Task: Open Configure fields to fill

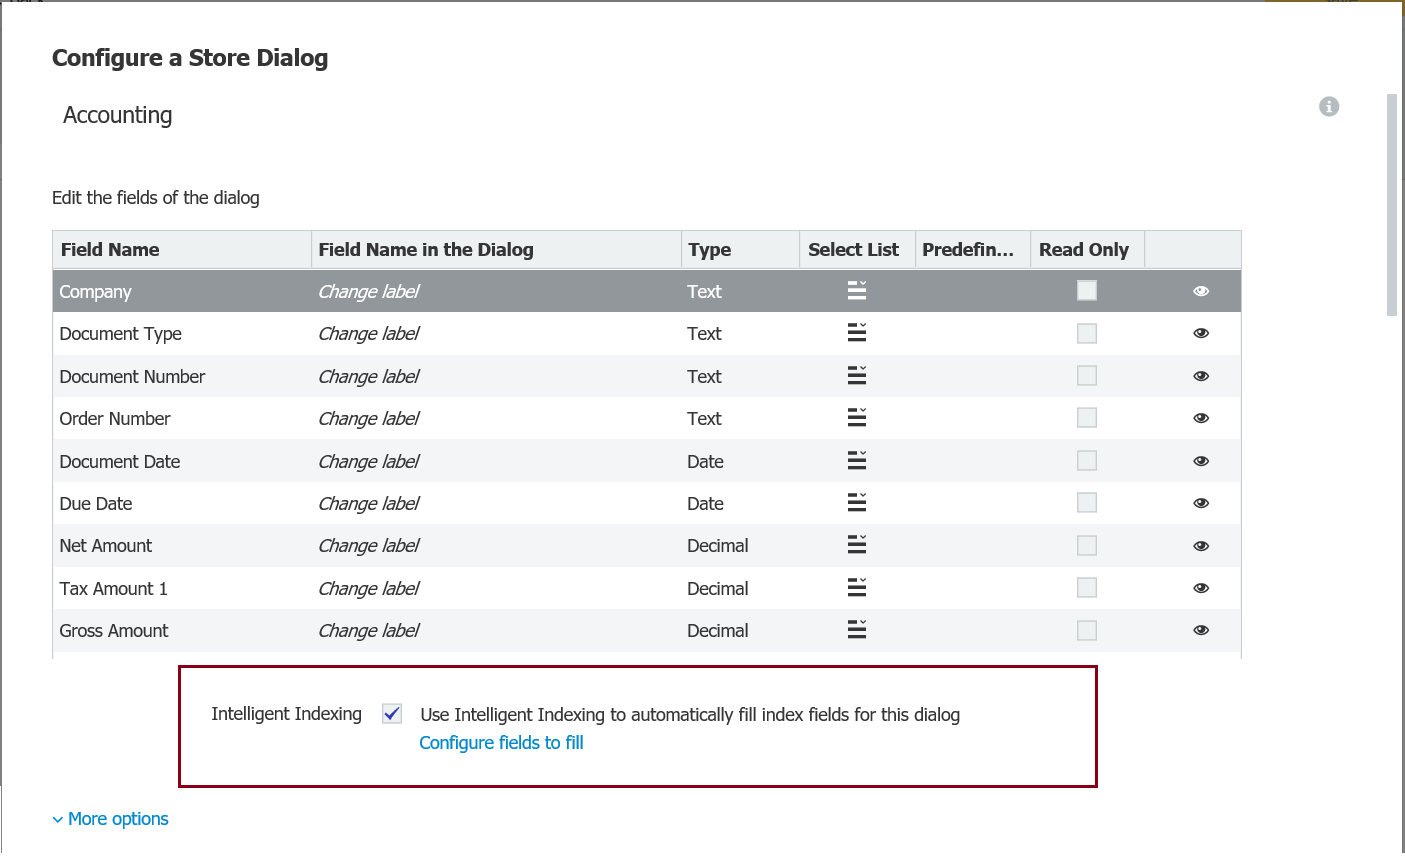Action: click(x=501, y=742)
